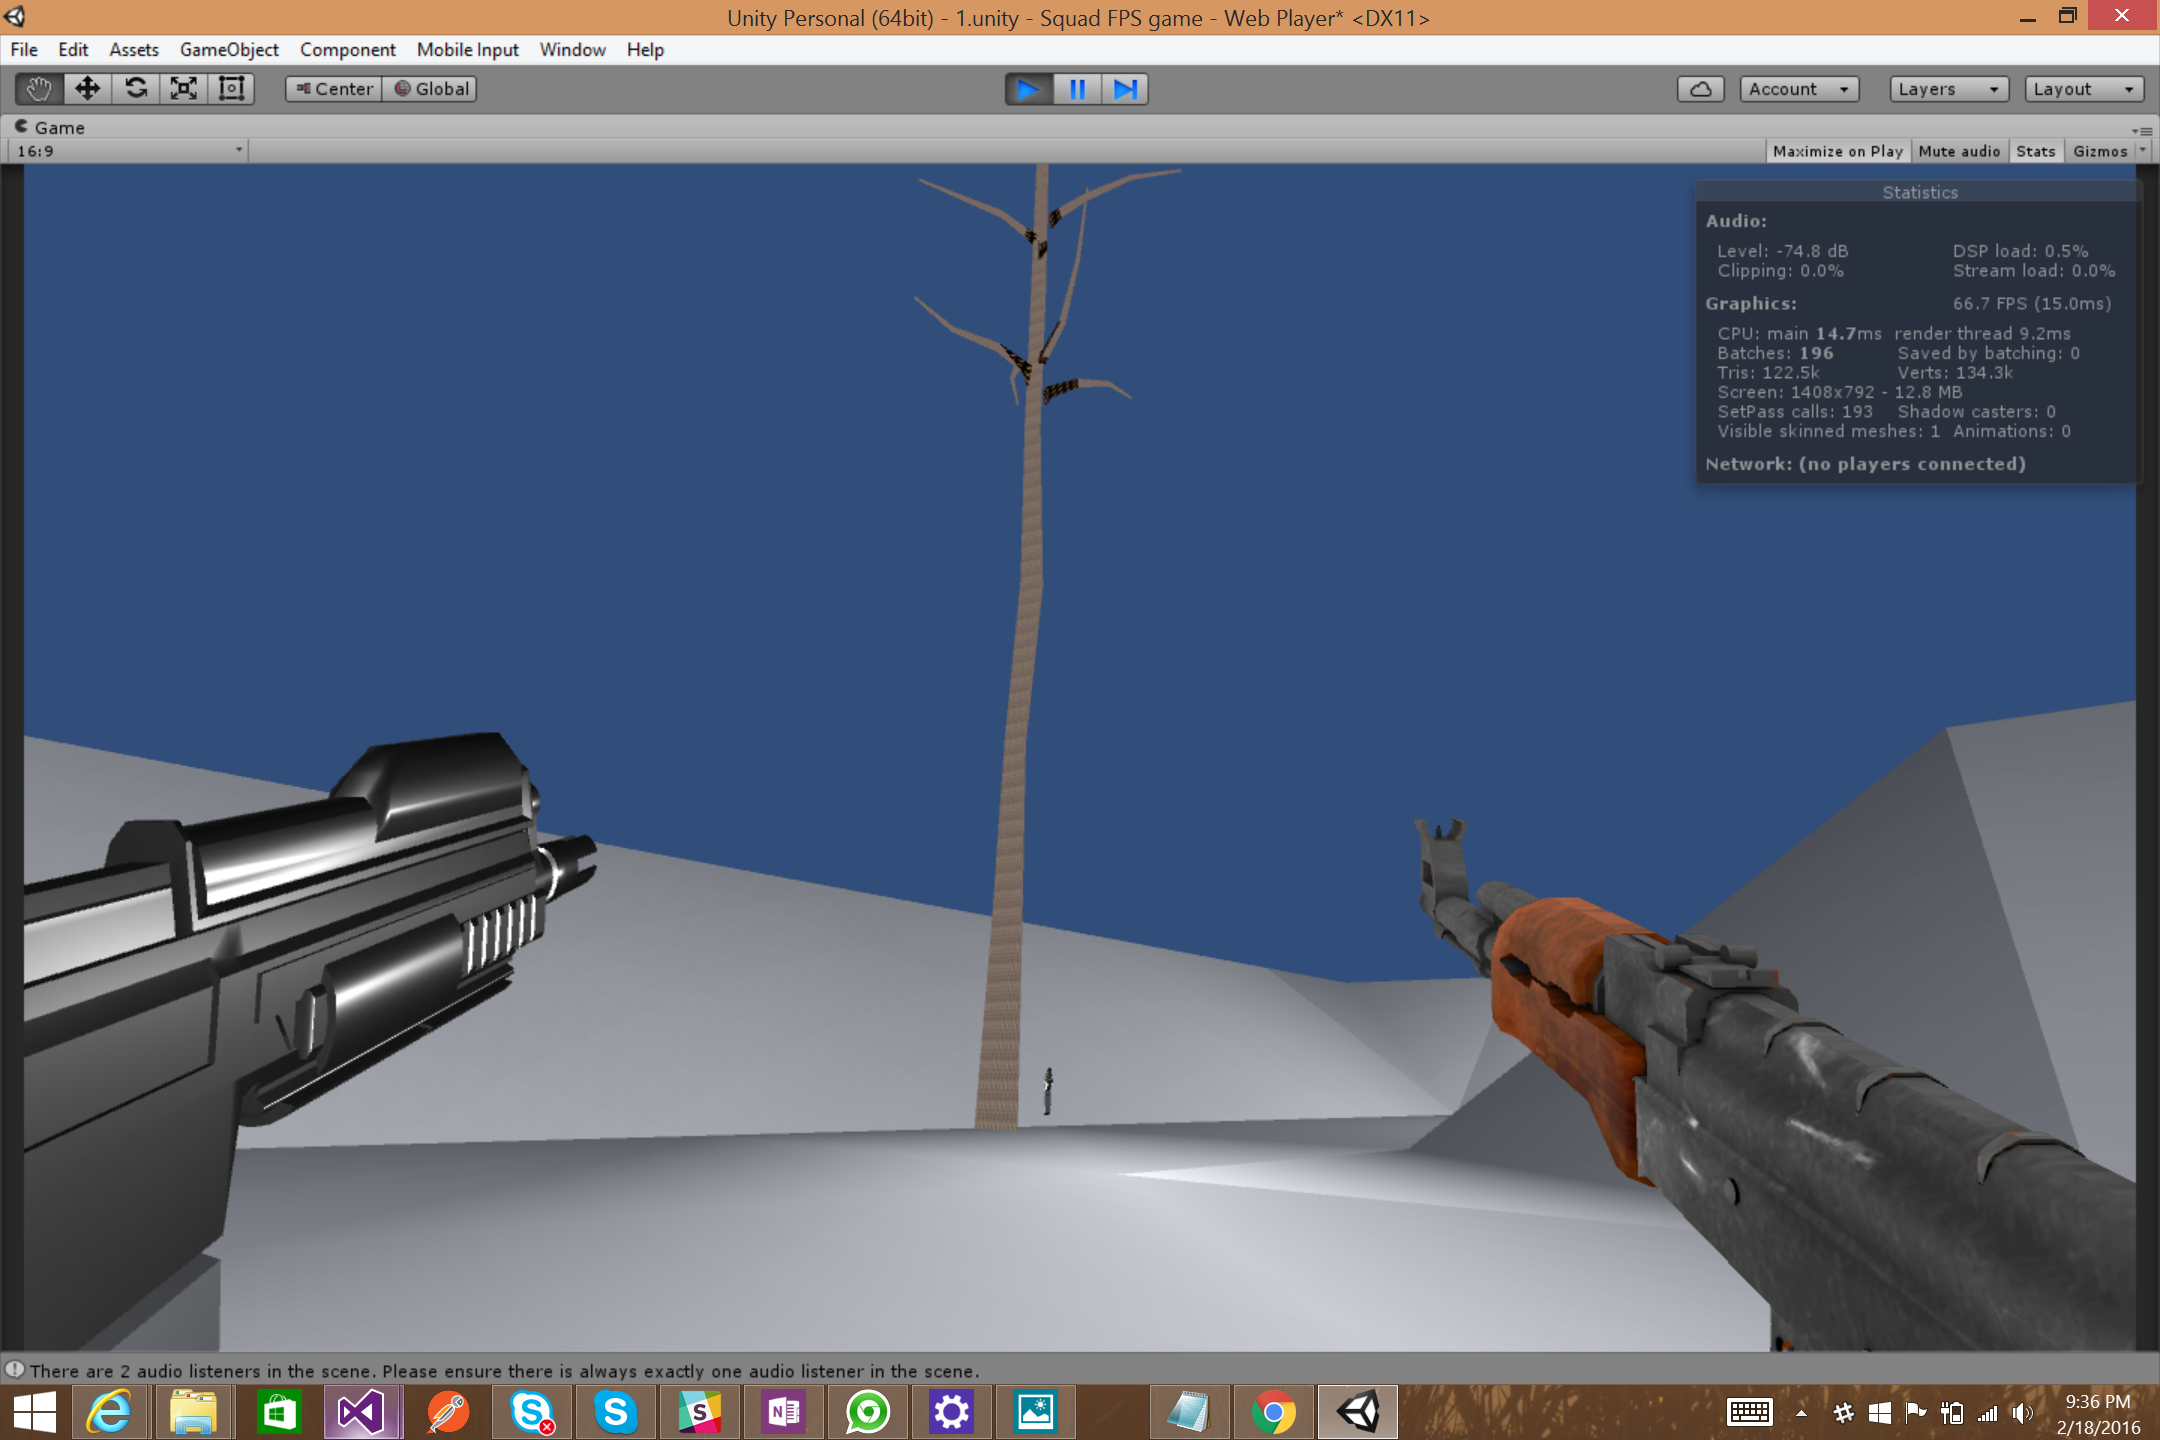The width and height of the screenshot is (2160, 1440).
Task: Advance one frame with Step button
Action: tap(1125, 89)
